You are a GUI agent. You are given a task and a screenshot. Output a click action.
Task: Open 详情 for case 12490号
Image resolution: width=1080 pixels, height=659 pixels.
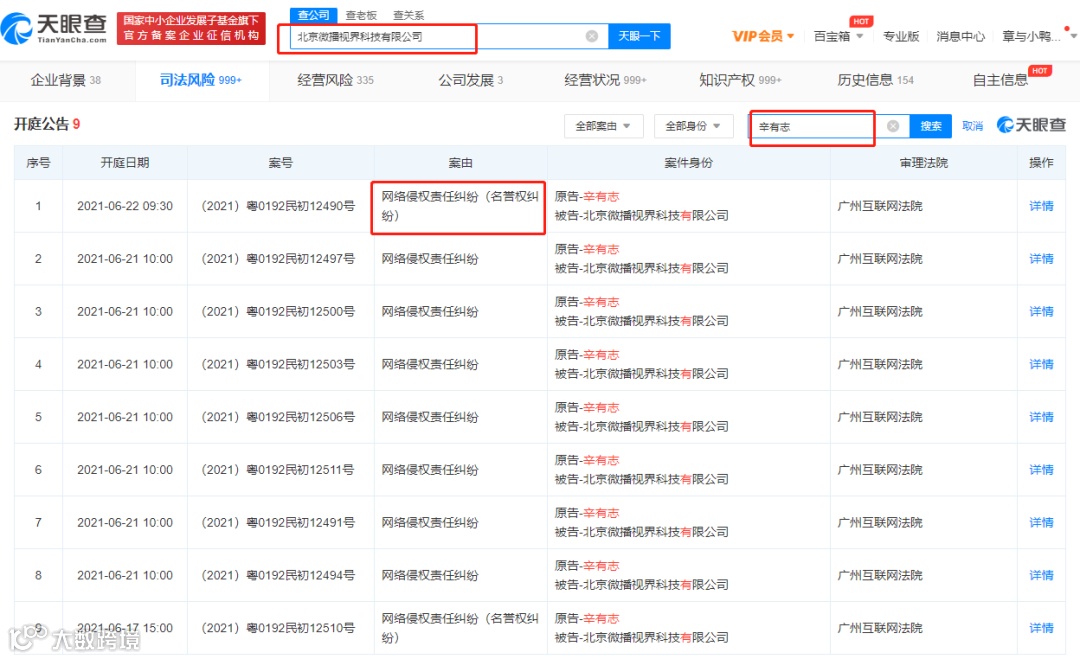coord(1041,206)
